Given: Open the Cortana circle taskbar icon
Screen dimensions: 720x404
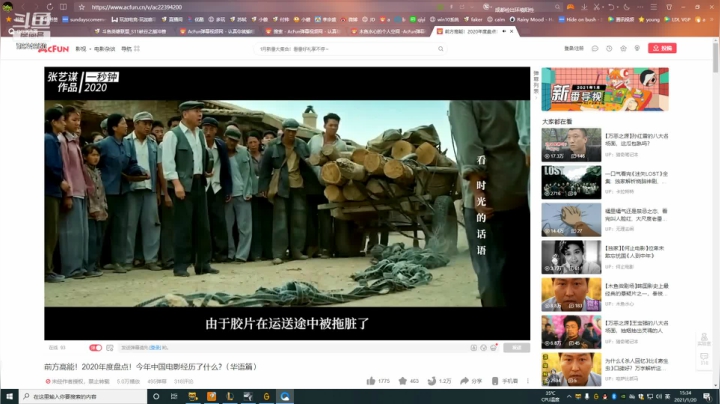Looking at the screenshot, I should pyautogui.click(x=156, y=396).
